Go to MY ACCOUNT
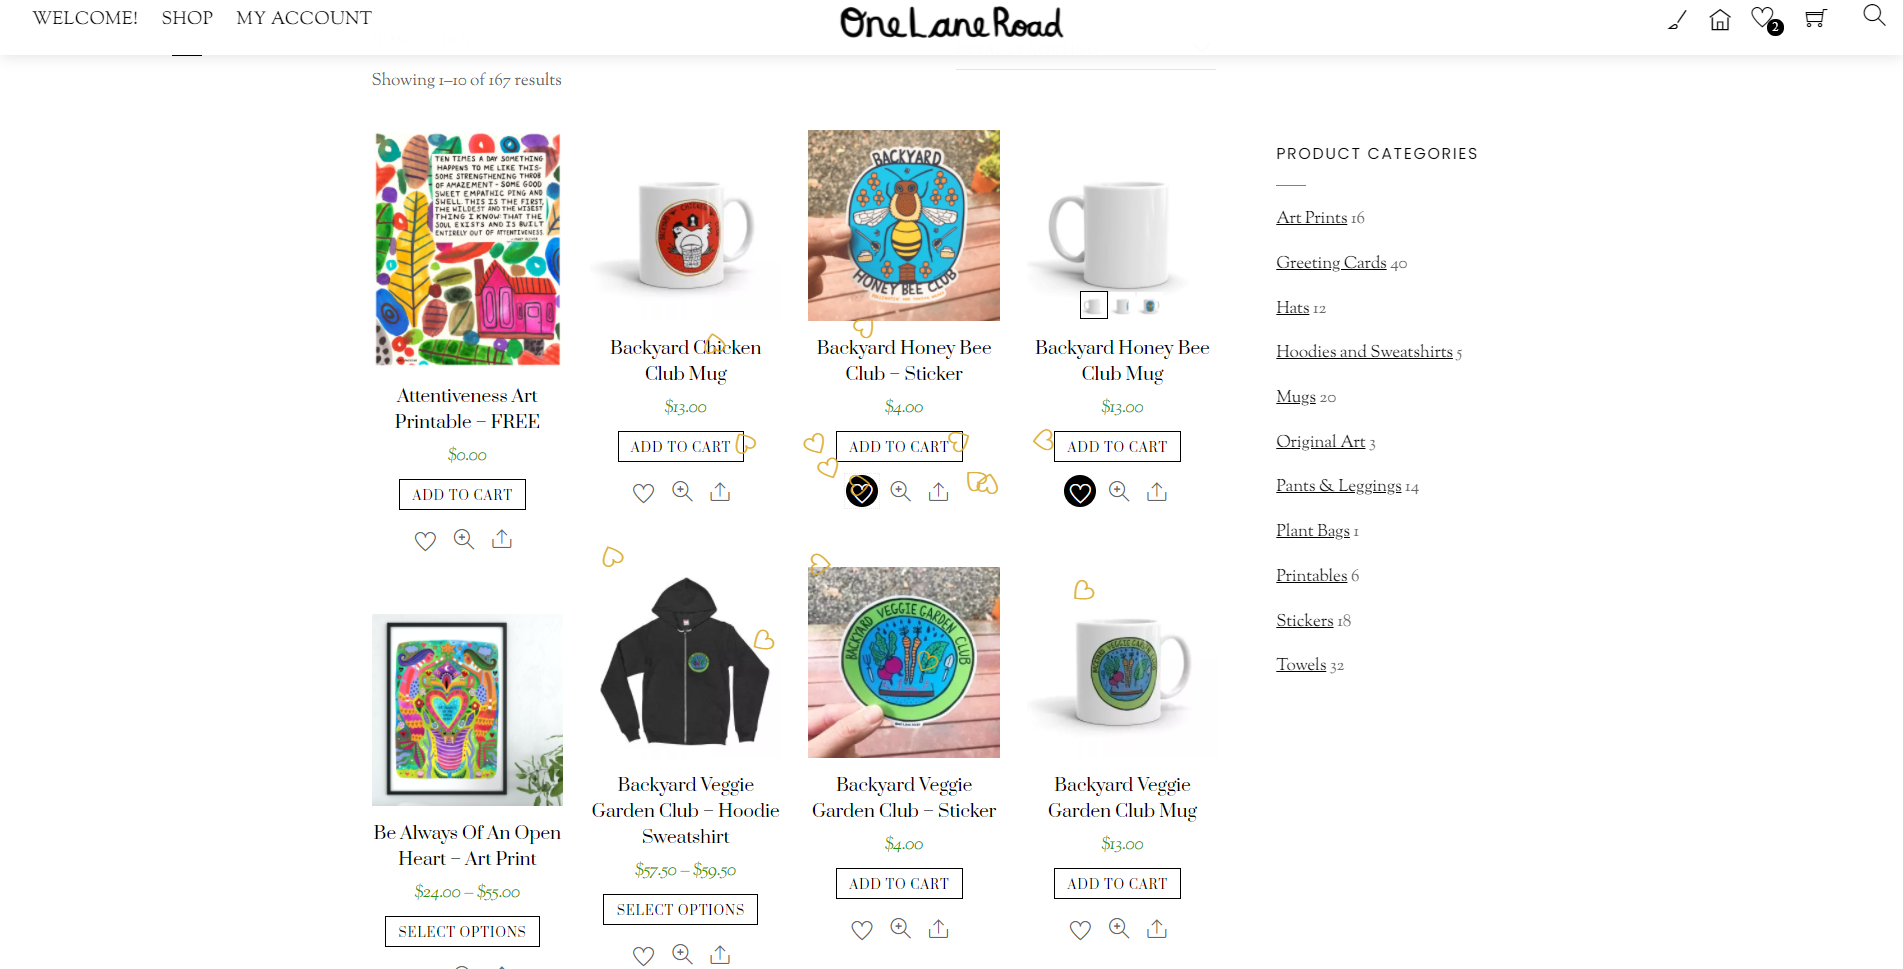 [x=303, y=17]
